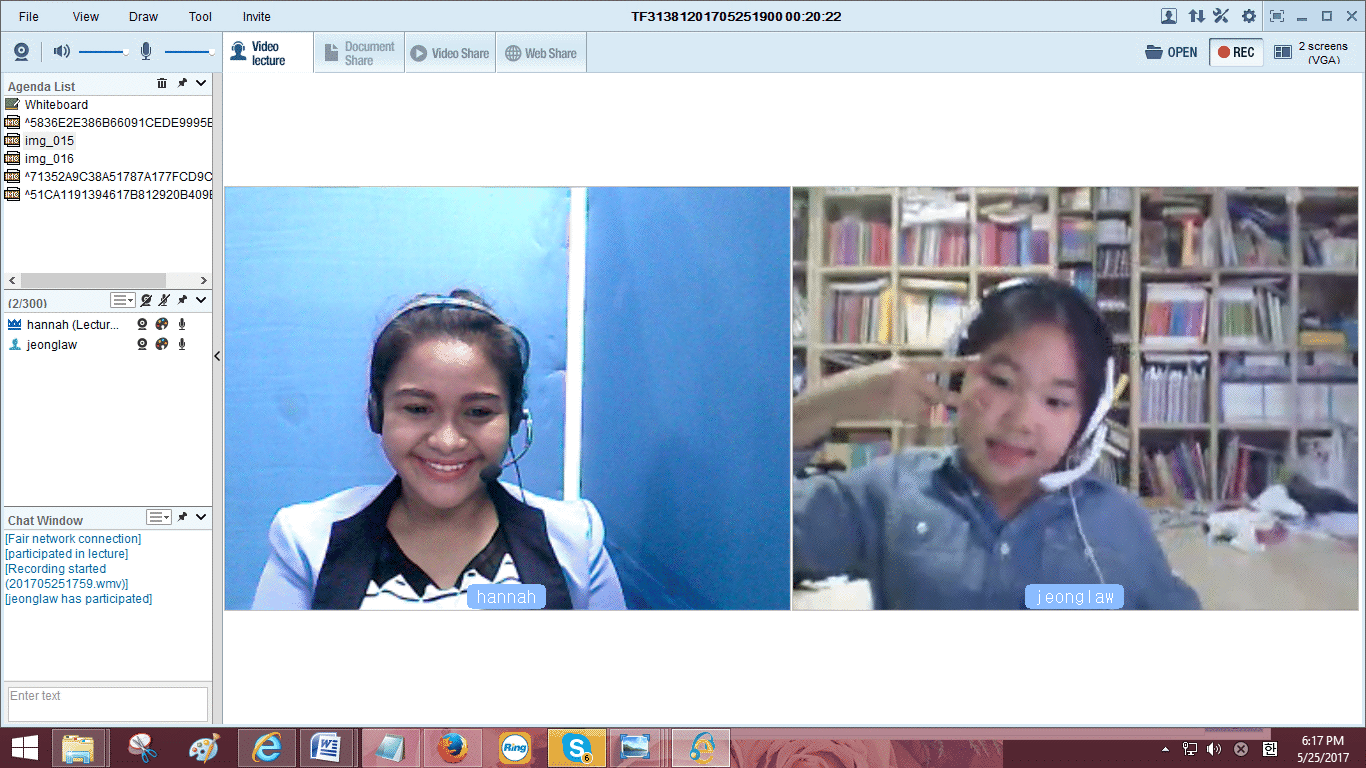Open the participant list options dropdown
Screen dimensions: 1366x768
[x=122, y=300]
